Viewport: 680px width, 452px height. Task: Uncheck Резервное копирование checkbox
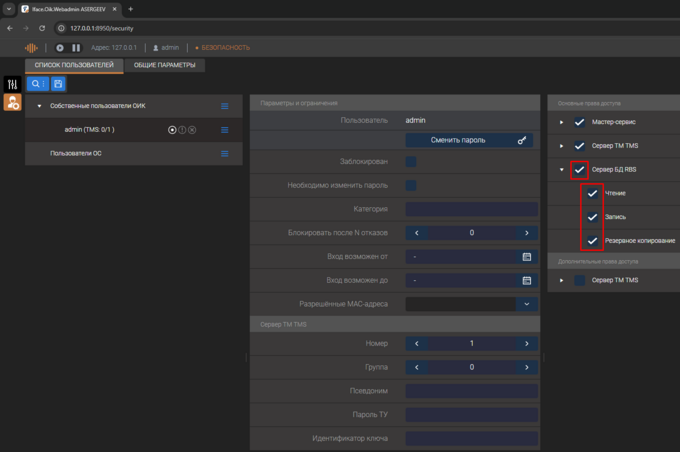tap(592, 241)
